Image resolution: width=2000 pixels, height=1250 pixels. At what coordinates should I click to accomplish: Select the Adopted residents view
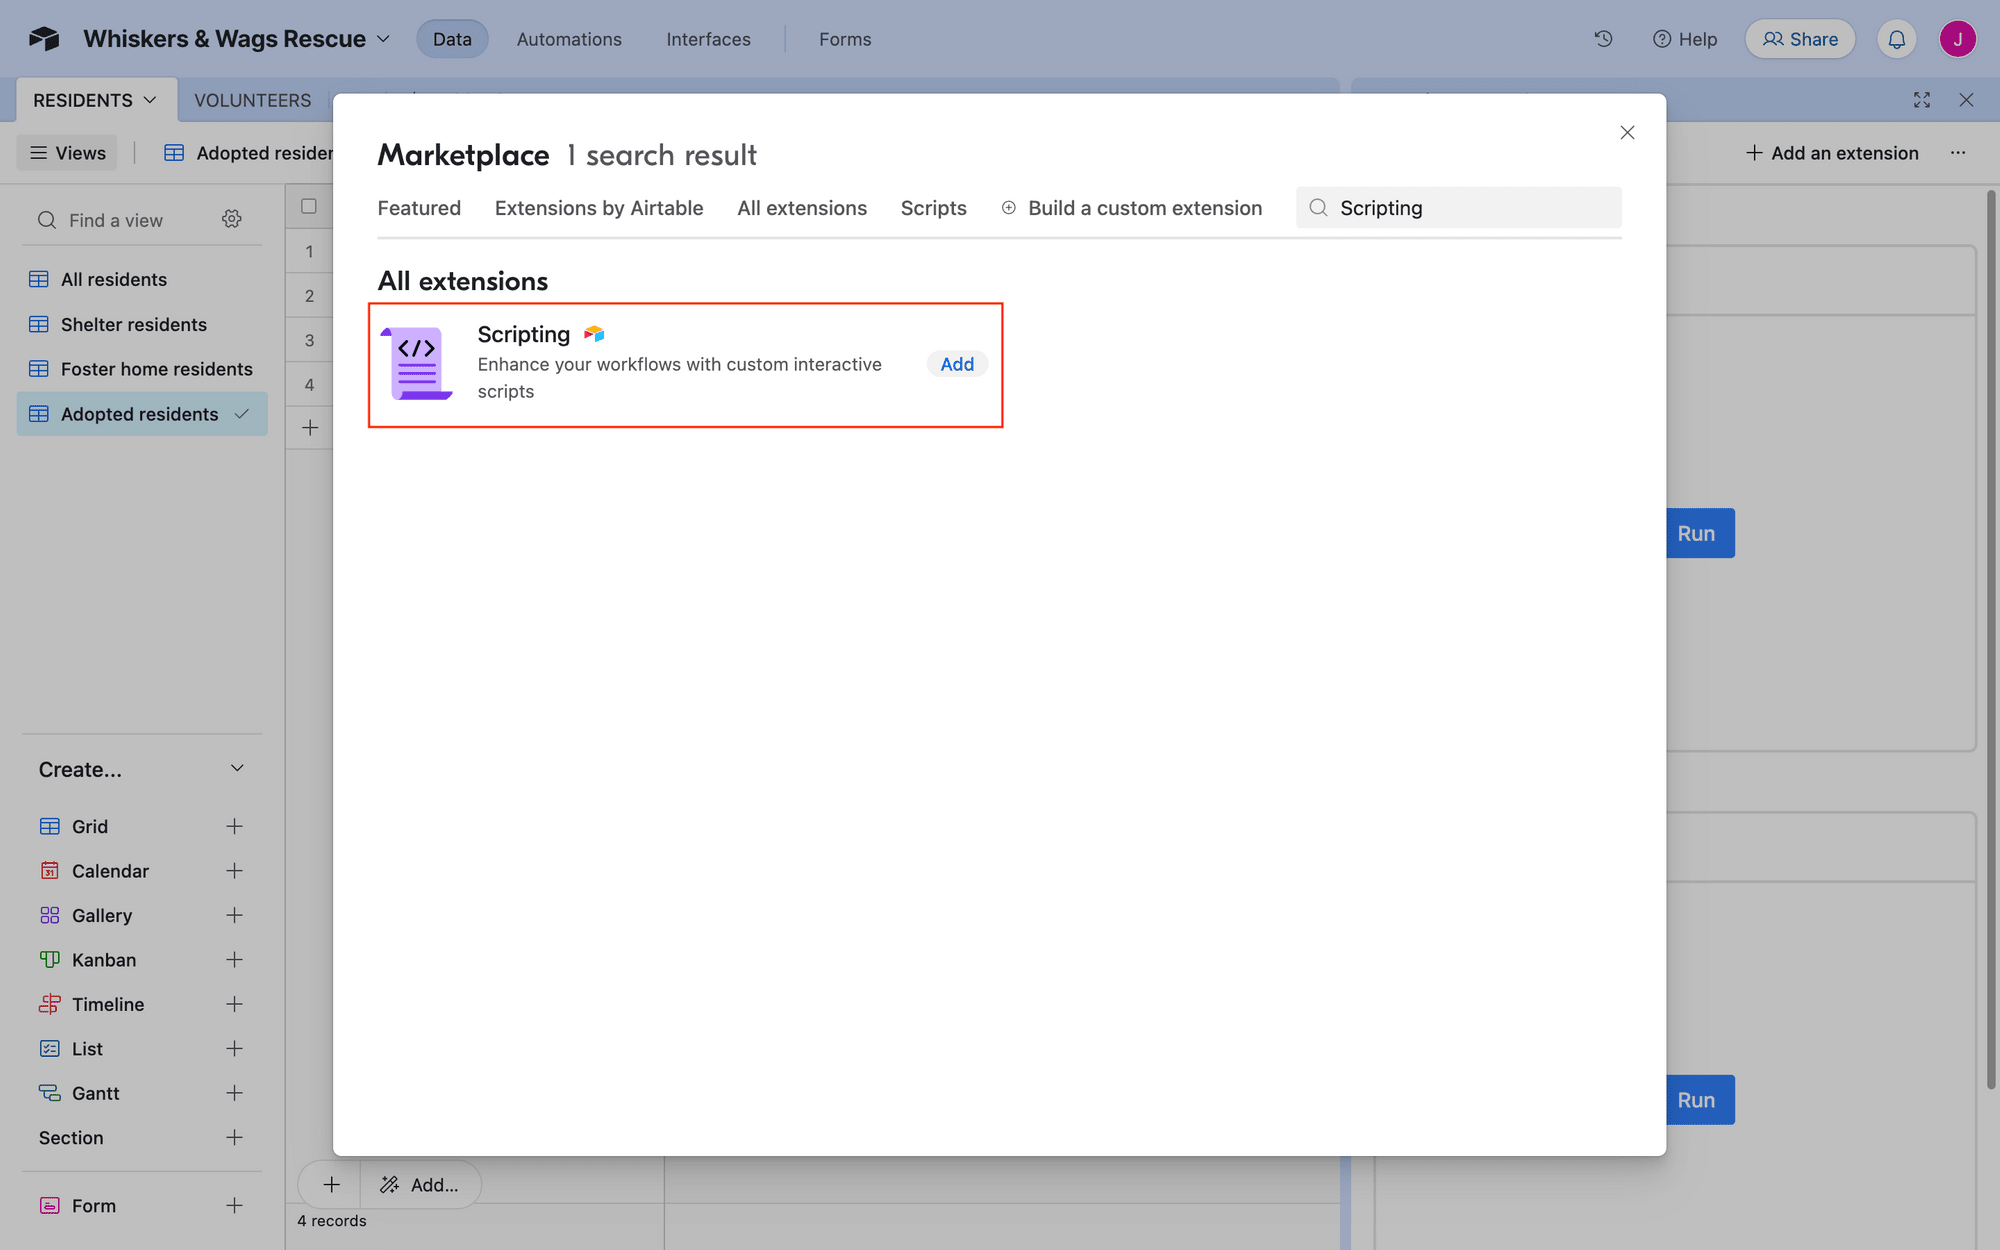(139, 413)
